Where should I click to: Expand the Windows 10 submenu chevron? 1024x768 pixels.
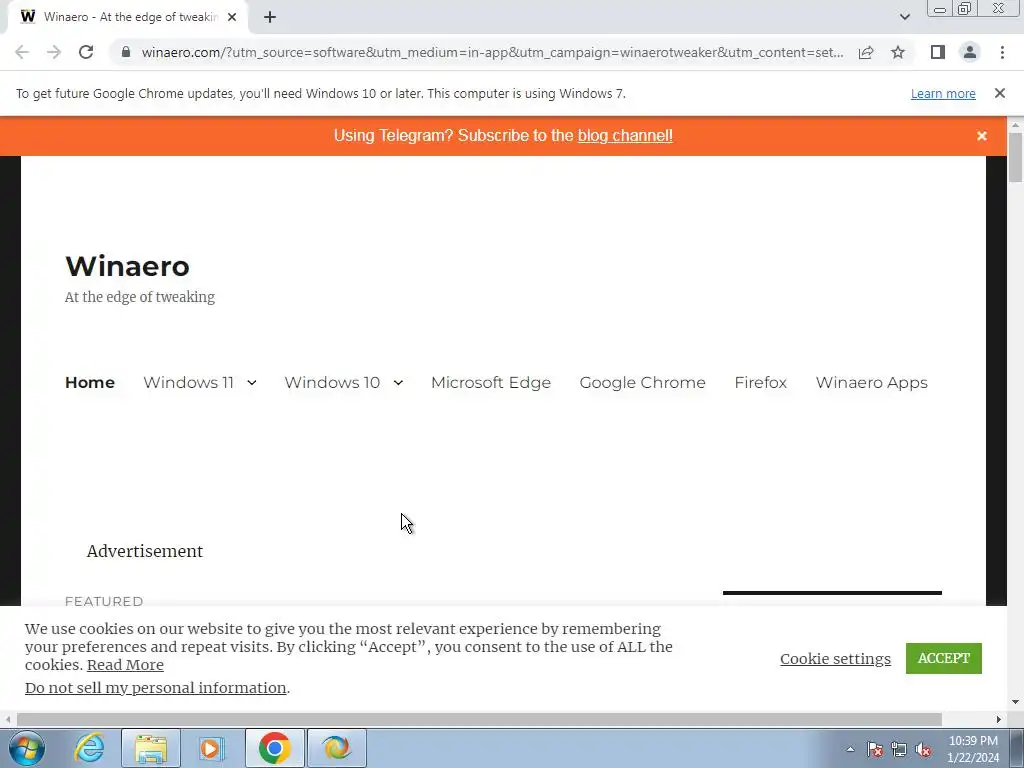tap(398, 383)
